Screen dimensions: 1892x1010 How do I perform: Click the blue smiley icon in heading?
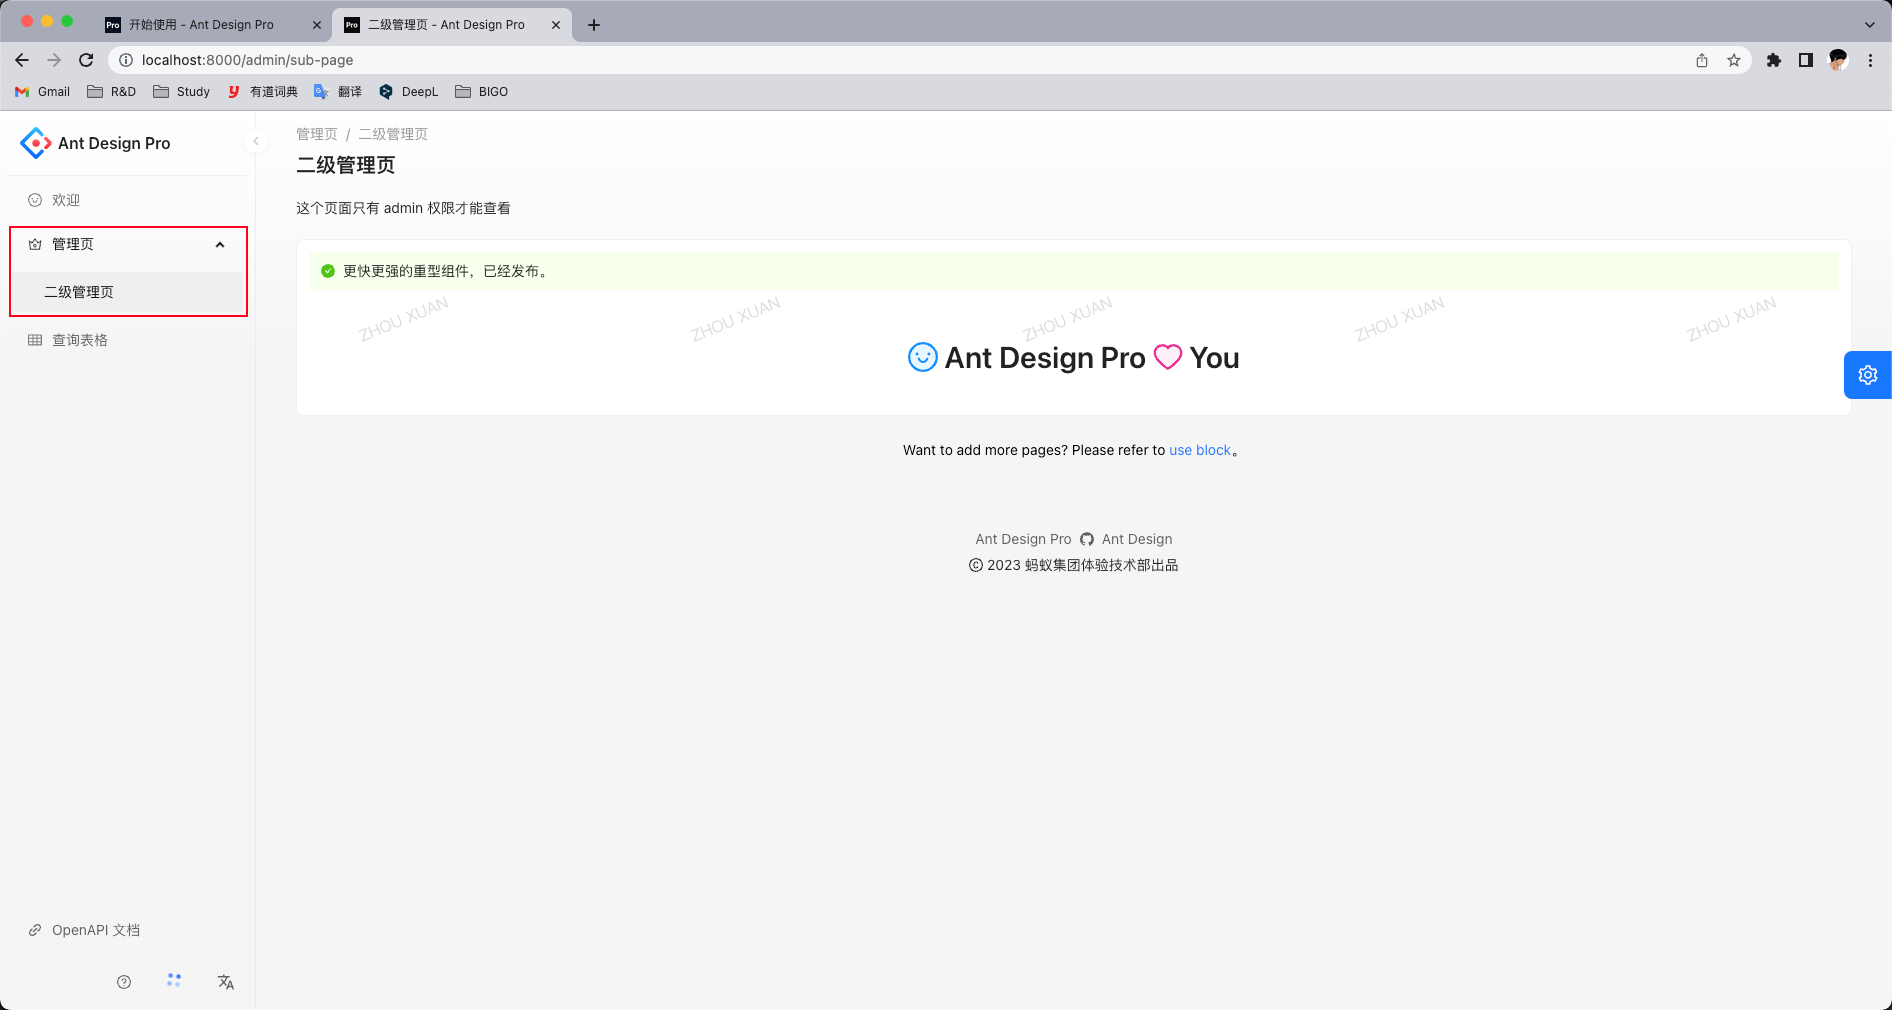click(x=922, y=357)
